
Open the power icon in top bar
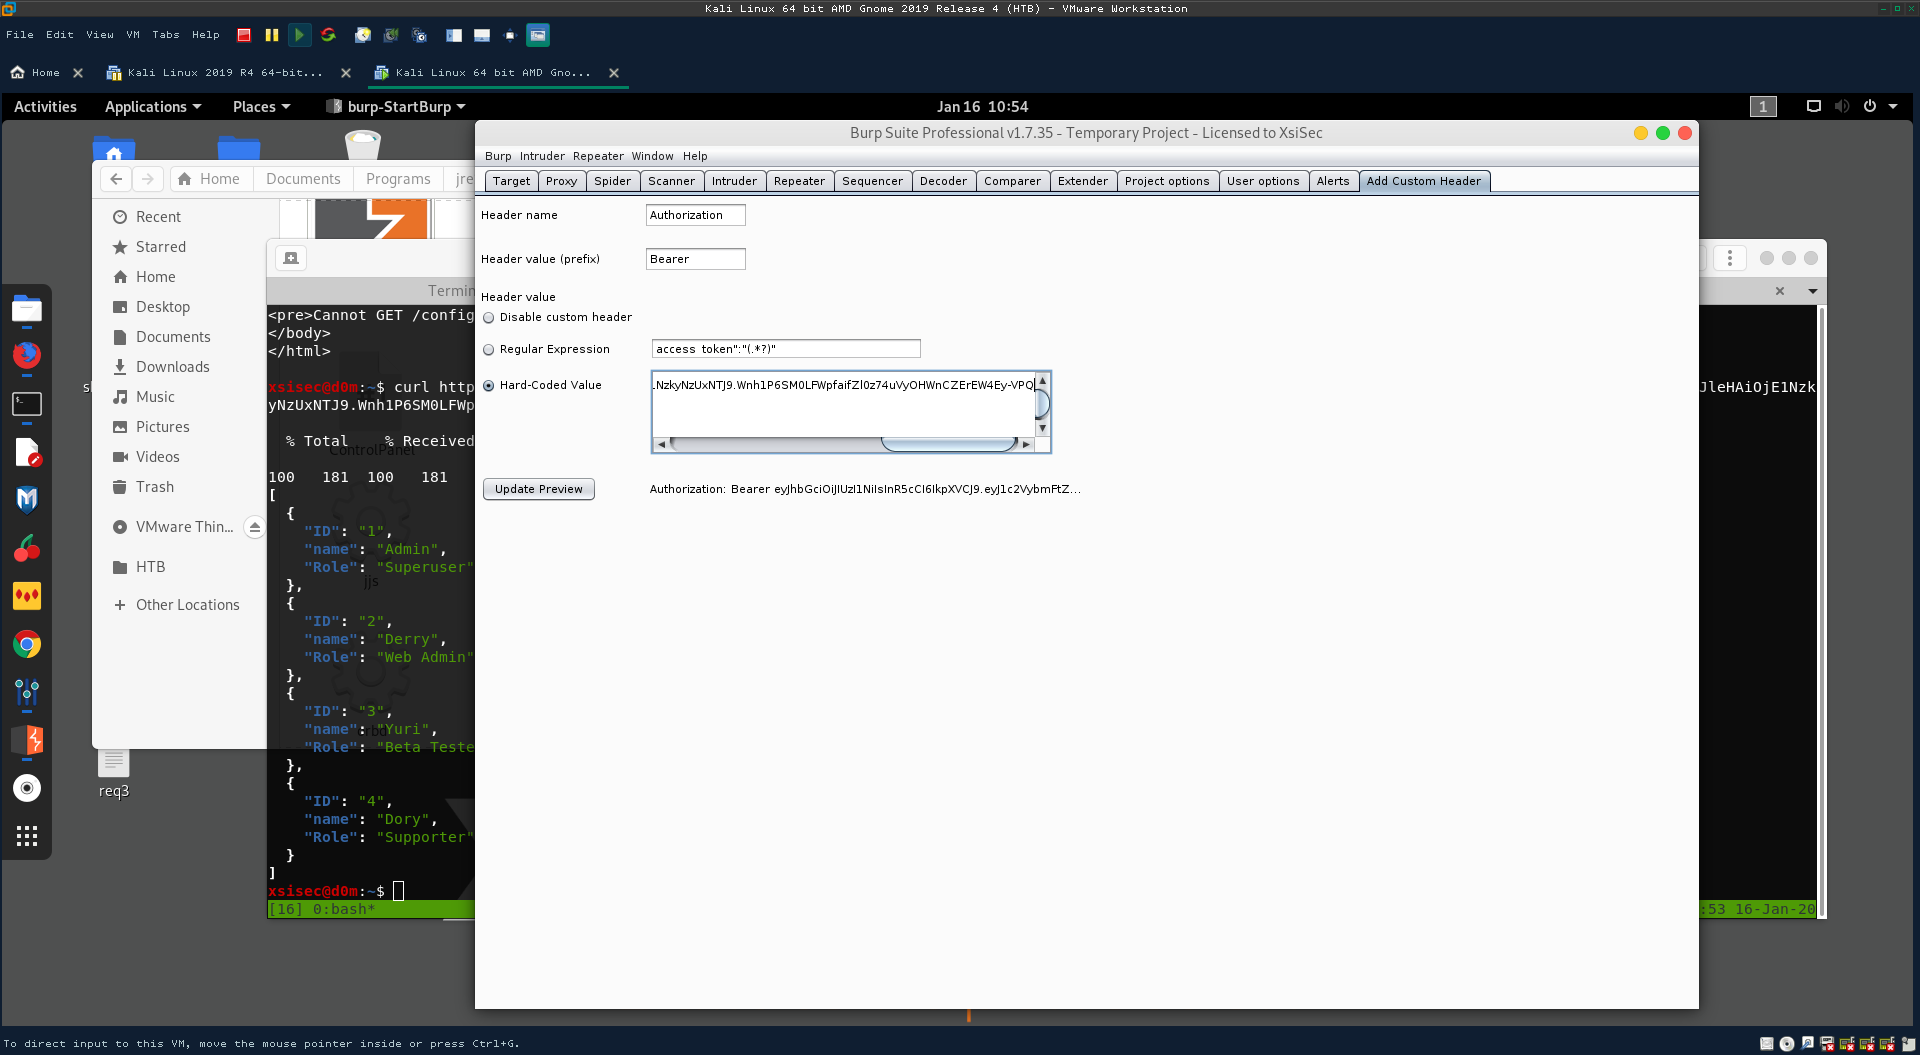pyautogui.click(x=1870, y=106)
